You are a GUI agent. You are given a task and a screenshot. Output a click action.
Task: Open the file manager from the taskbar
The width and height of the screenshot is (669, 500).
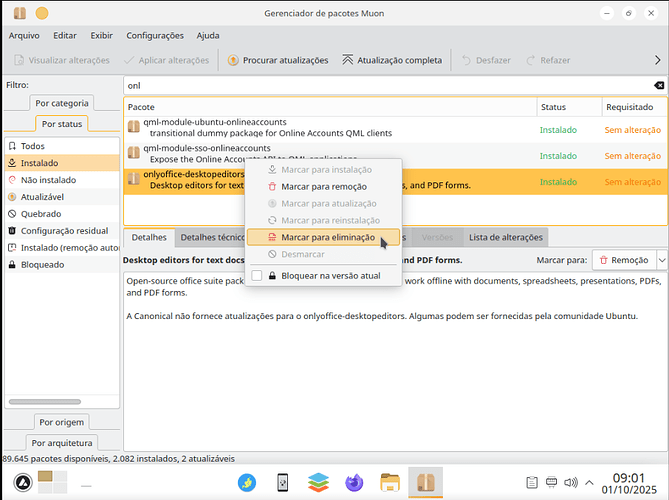pyautogui.click(x=390, y=483)
